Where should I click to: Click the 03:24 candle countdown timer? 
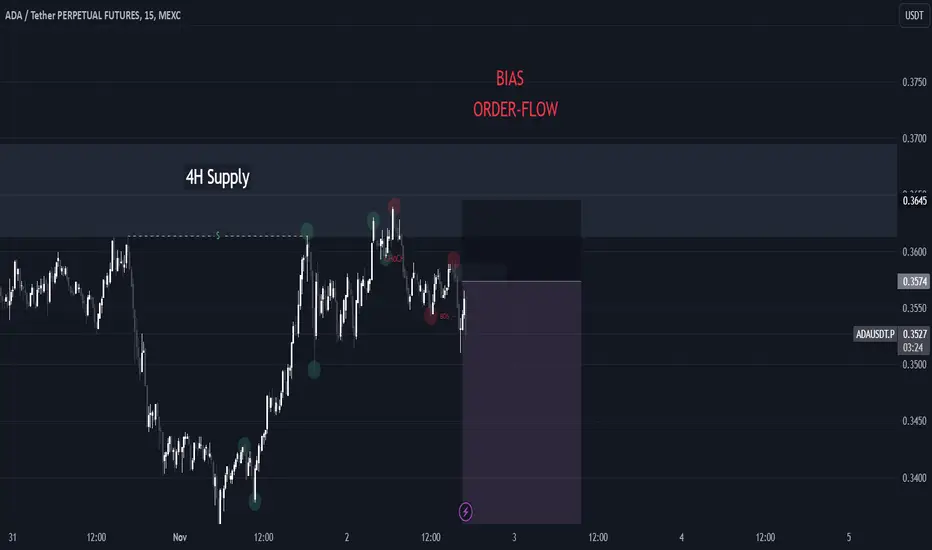pos(913,348)
